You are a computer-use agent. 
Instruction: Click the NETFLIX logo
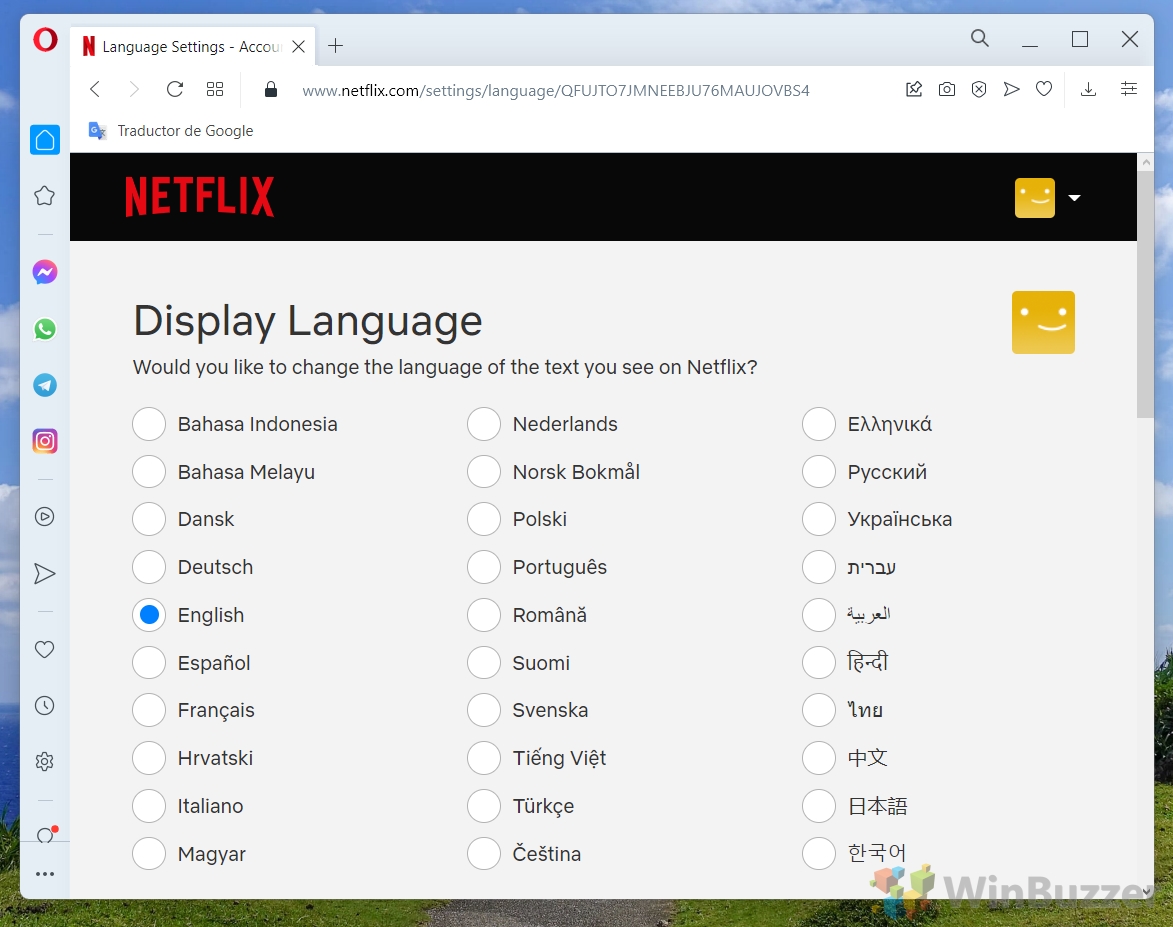[x=198, y=196]
